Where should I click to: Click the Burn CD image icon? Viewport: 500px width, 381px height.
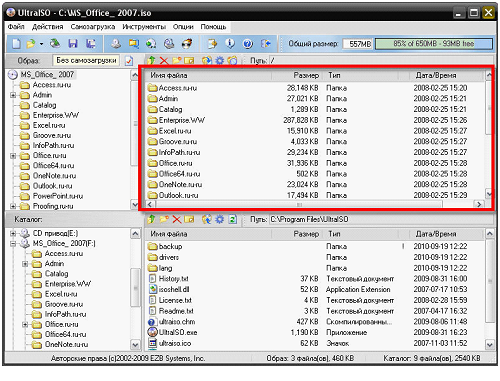[187, 44]
